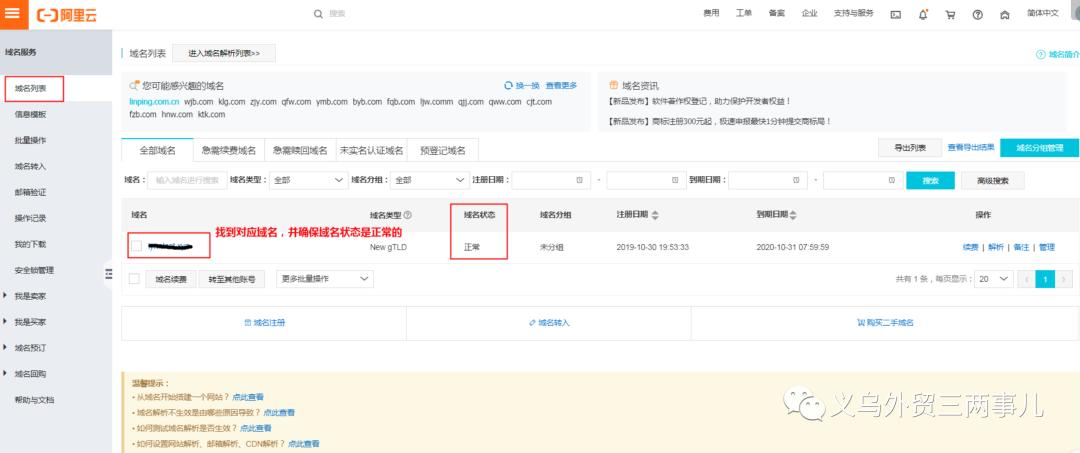Collapse the sidebar with the handle icon
1080x453 pixels.
click(108, 273)
